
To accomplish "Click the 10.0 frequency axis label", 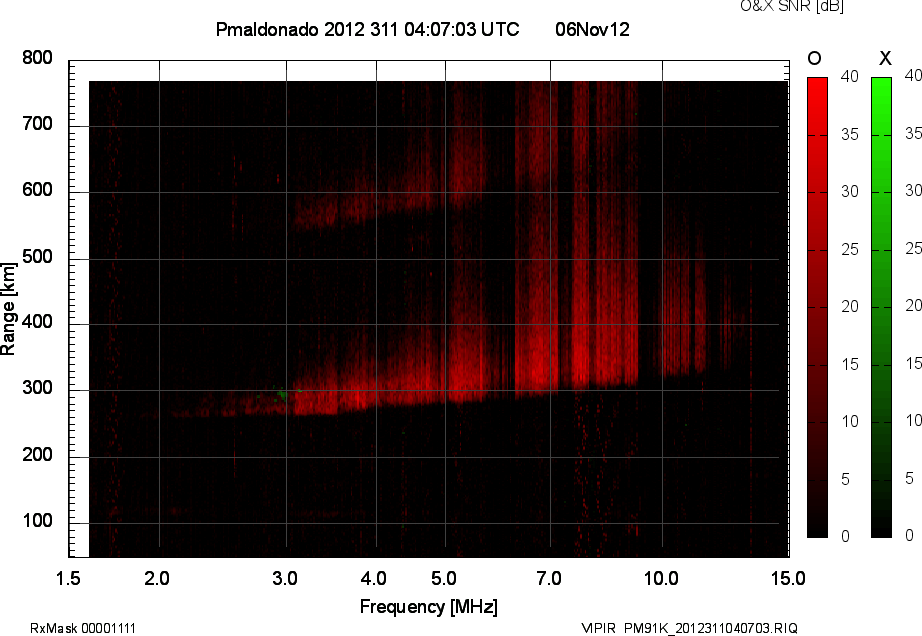I will (x=661, y=579).
